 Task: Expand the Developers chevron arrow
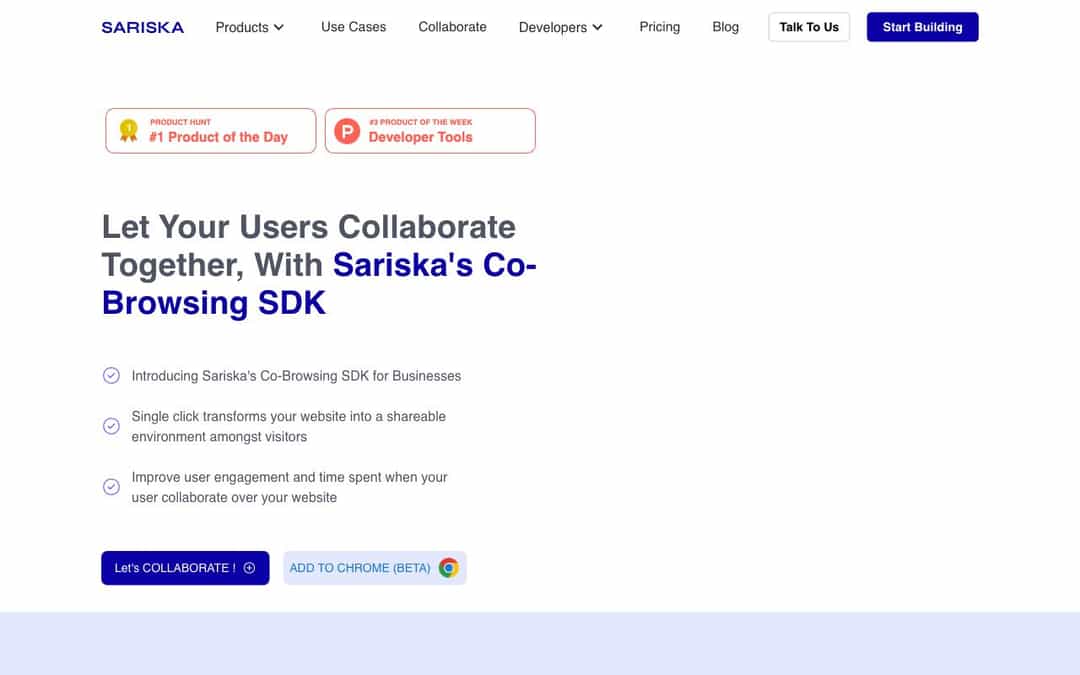pos(597,28)
